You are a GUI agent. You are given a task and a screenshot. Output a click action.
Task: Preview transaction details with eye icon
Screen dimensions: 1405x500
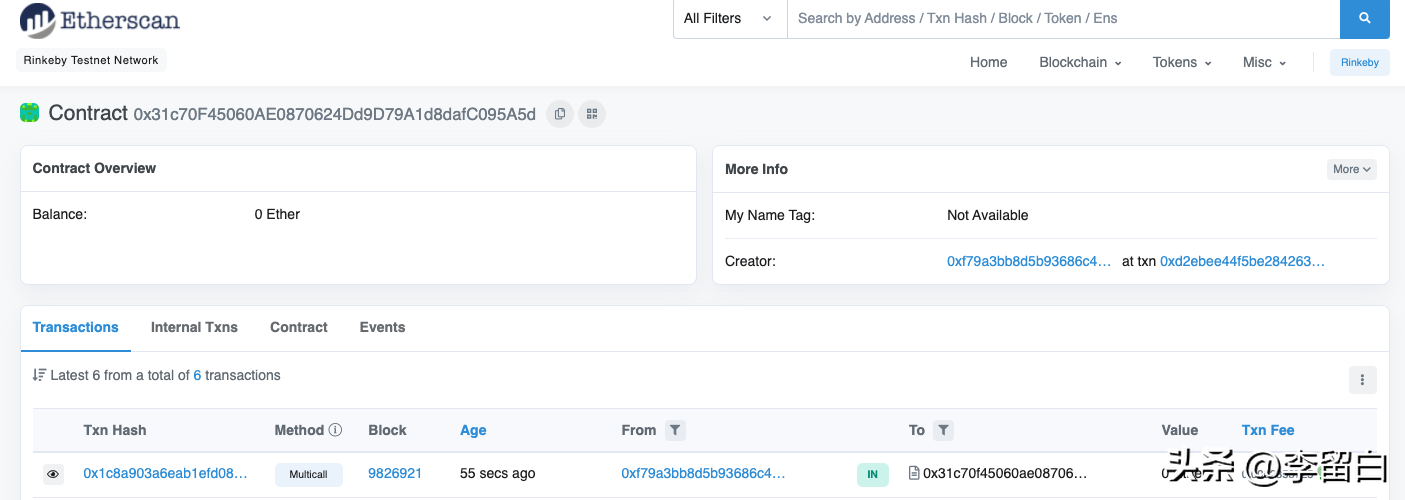(x=53, y=474)
